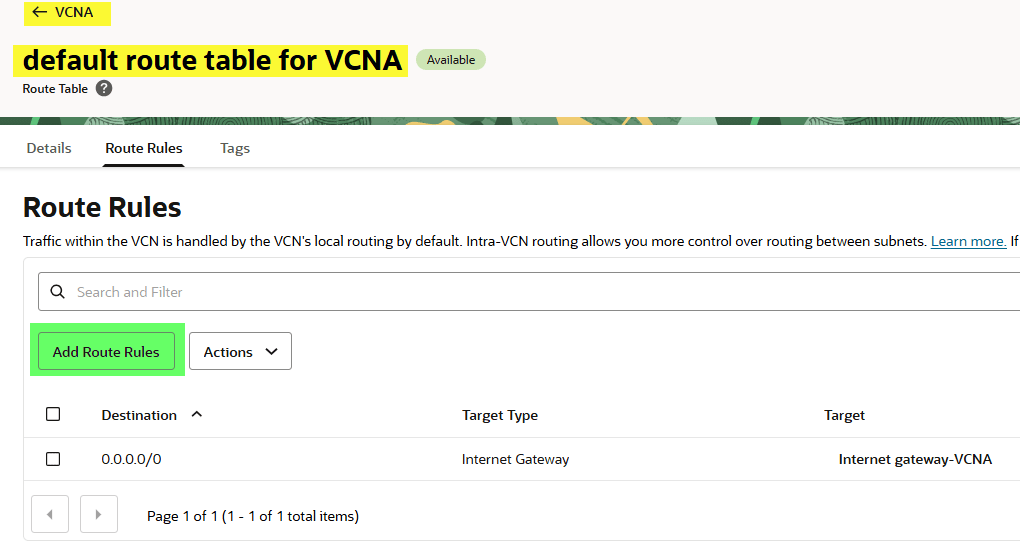1020x543 pixels.
Task: Go to previous page arrow
Action: pos(50,515)
